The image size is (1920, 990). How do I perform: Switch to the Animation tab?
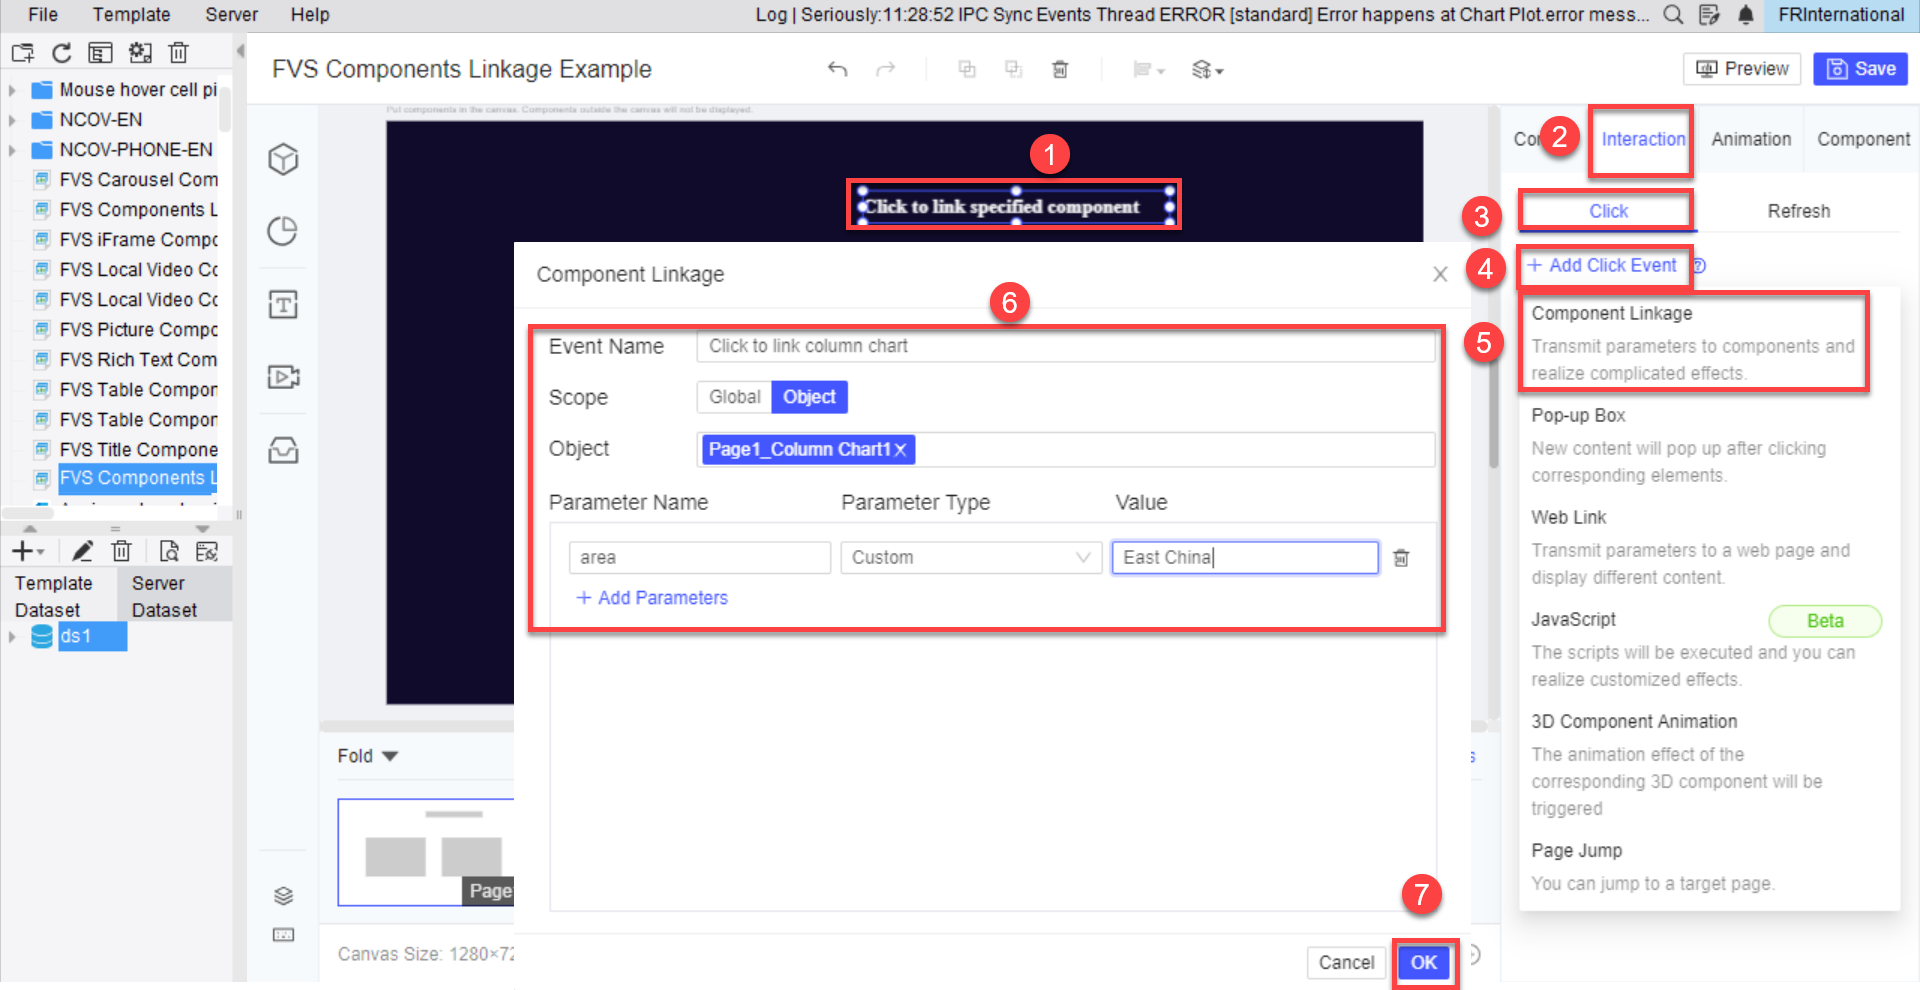click(1749, 139)
